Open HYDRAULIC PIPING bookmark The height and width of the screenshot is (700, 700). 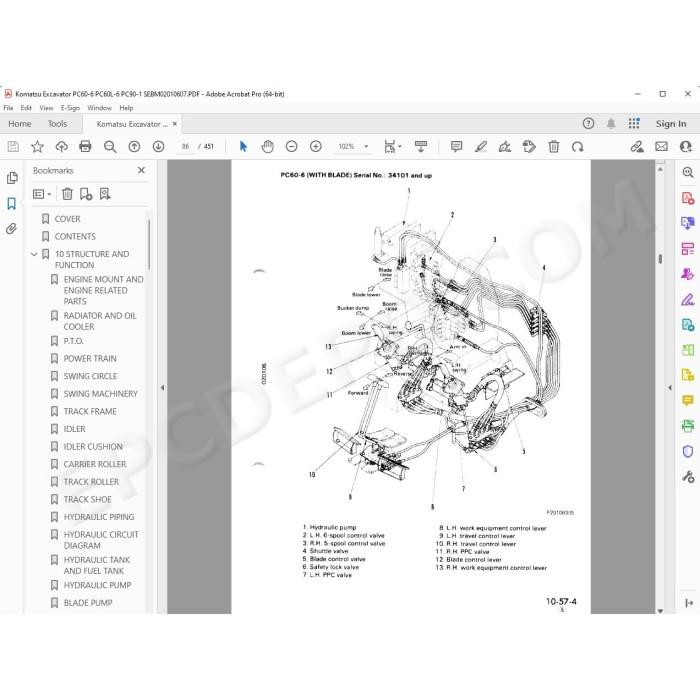(x=99, y=517)
